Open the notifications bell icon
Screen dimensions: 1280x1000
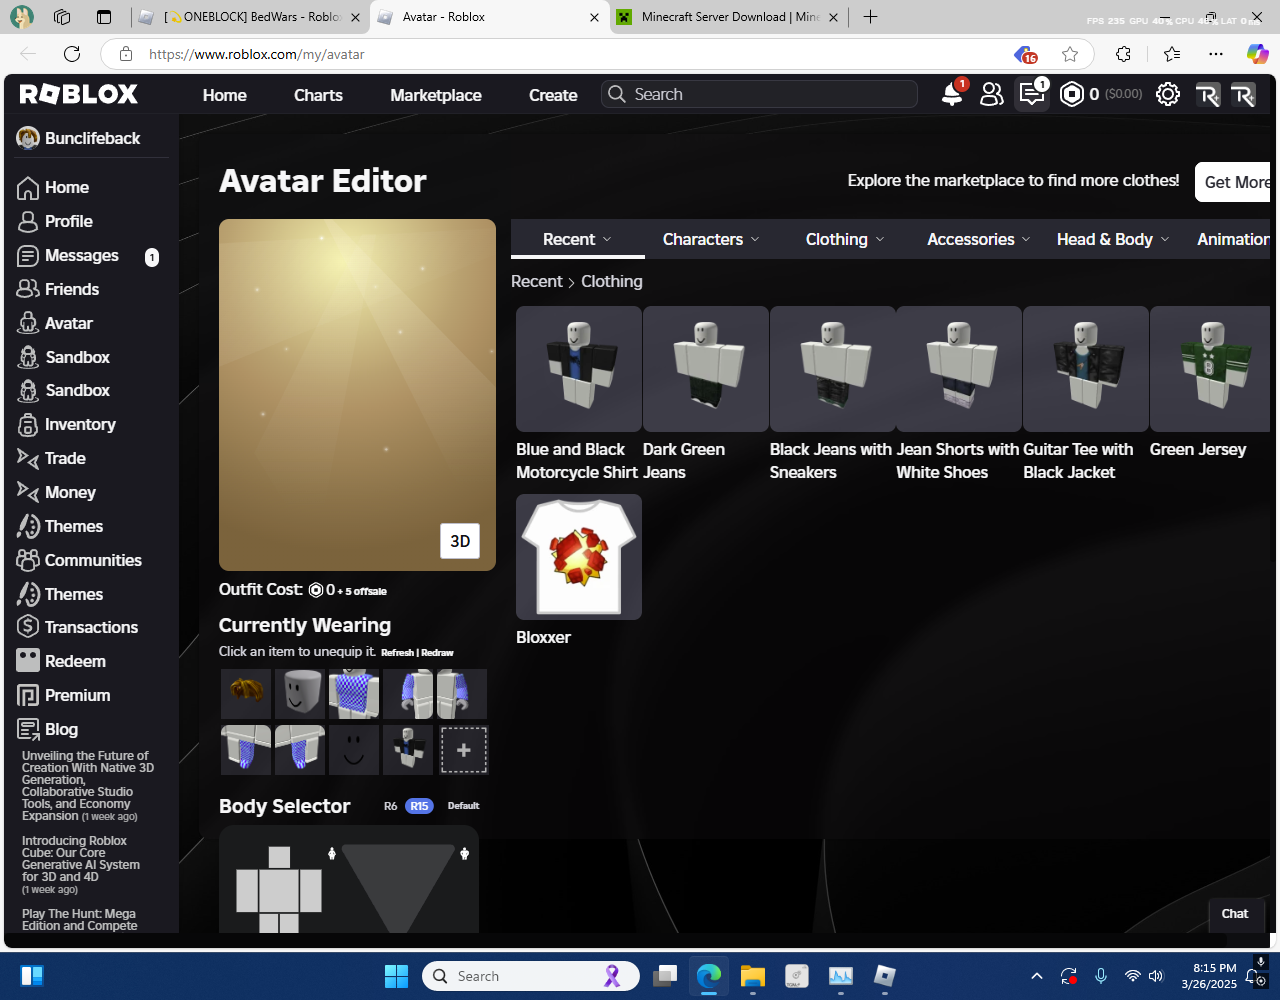point(952,94)
